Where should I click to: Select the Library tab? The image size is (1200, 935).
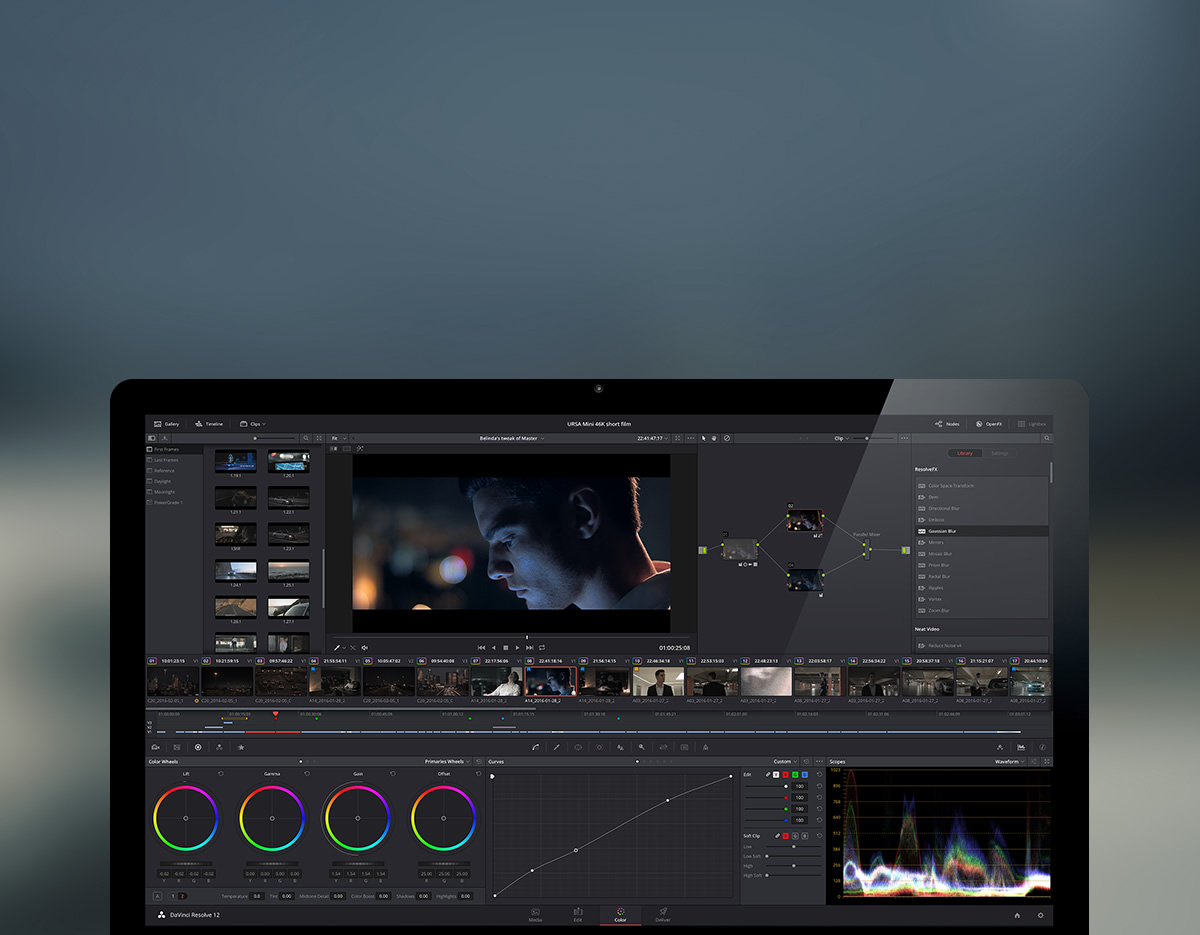pos(963,453)
